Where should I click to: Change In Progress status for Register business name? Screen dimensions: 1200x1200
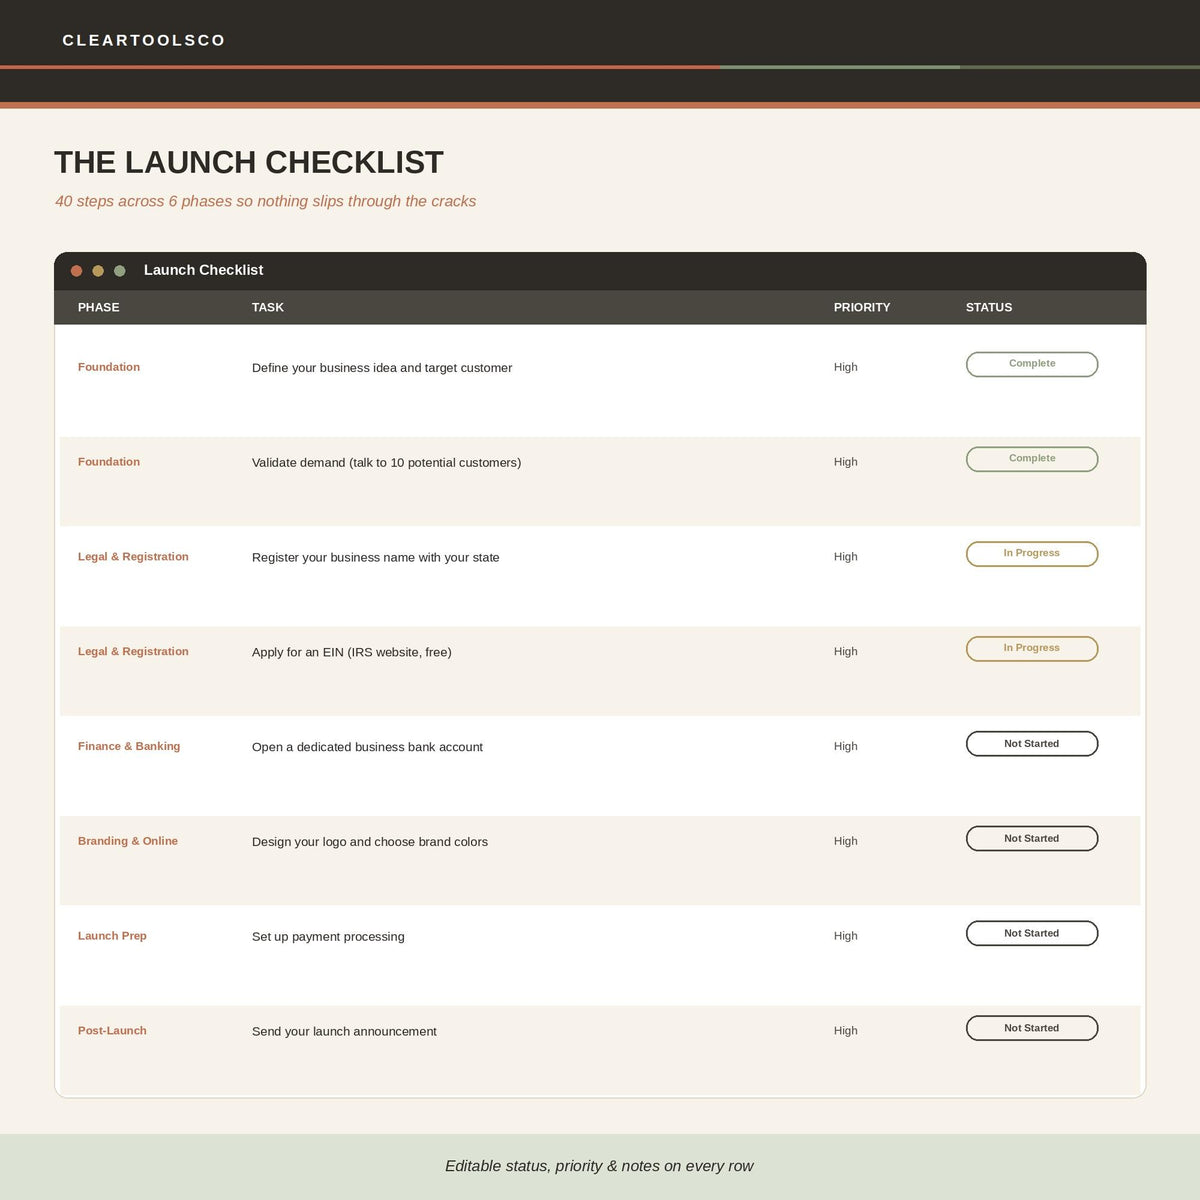click(x=1032, y=554)
